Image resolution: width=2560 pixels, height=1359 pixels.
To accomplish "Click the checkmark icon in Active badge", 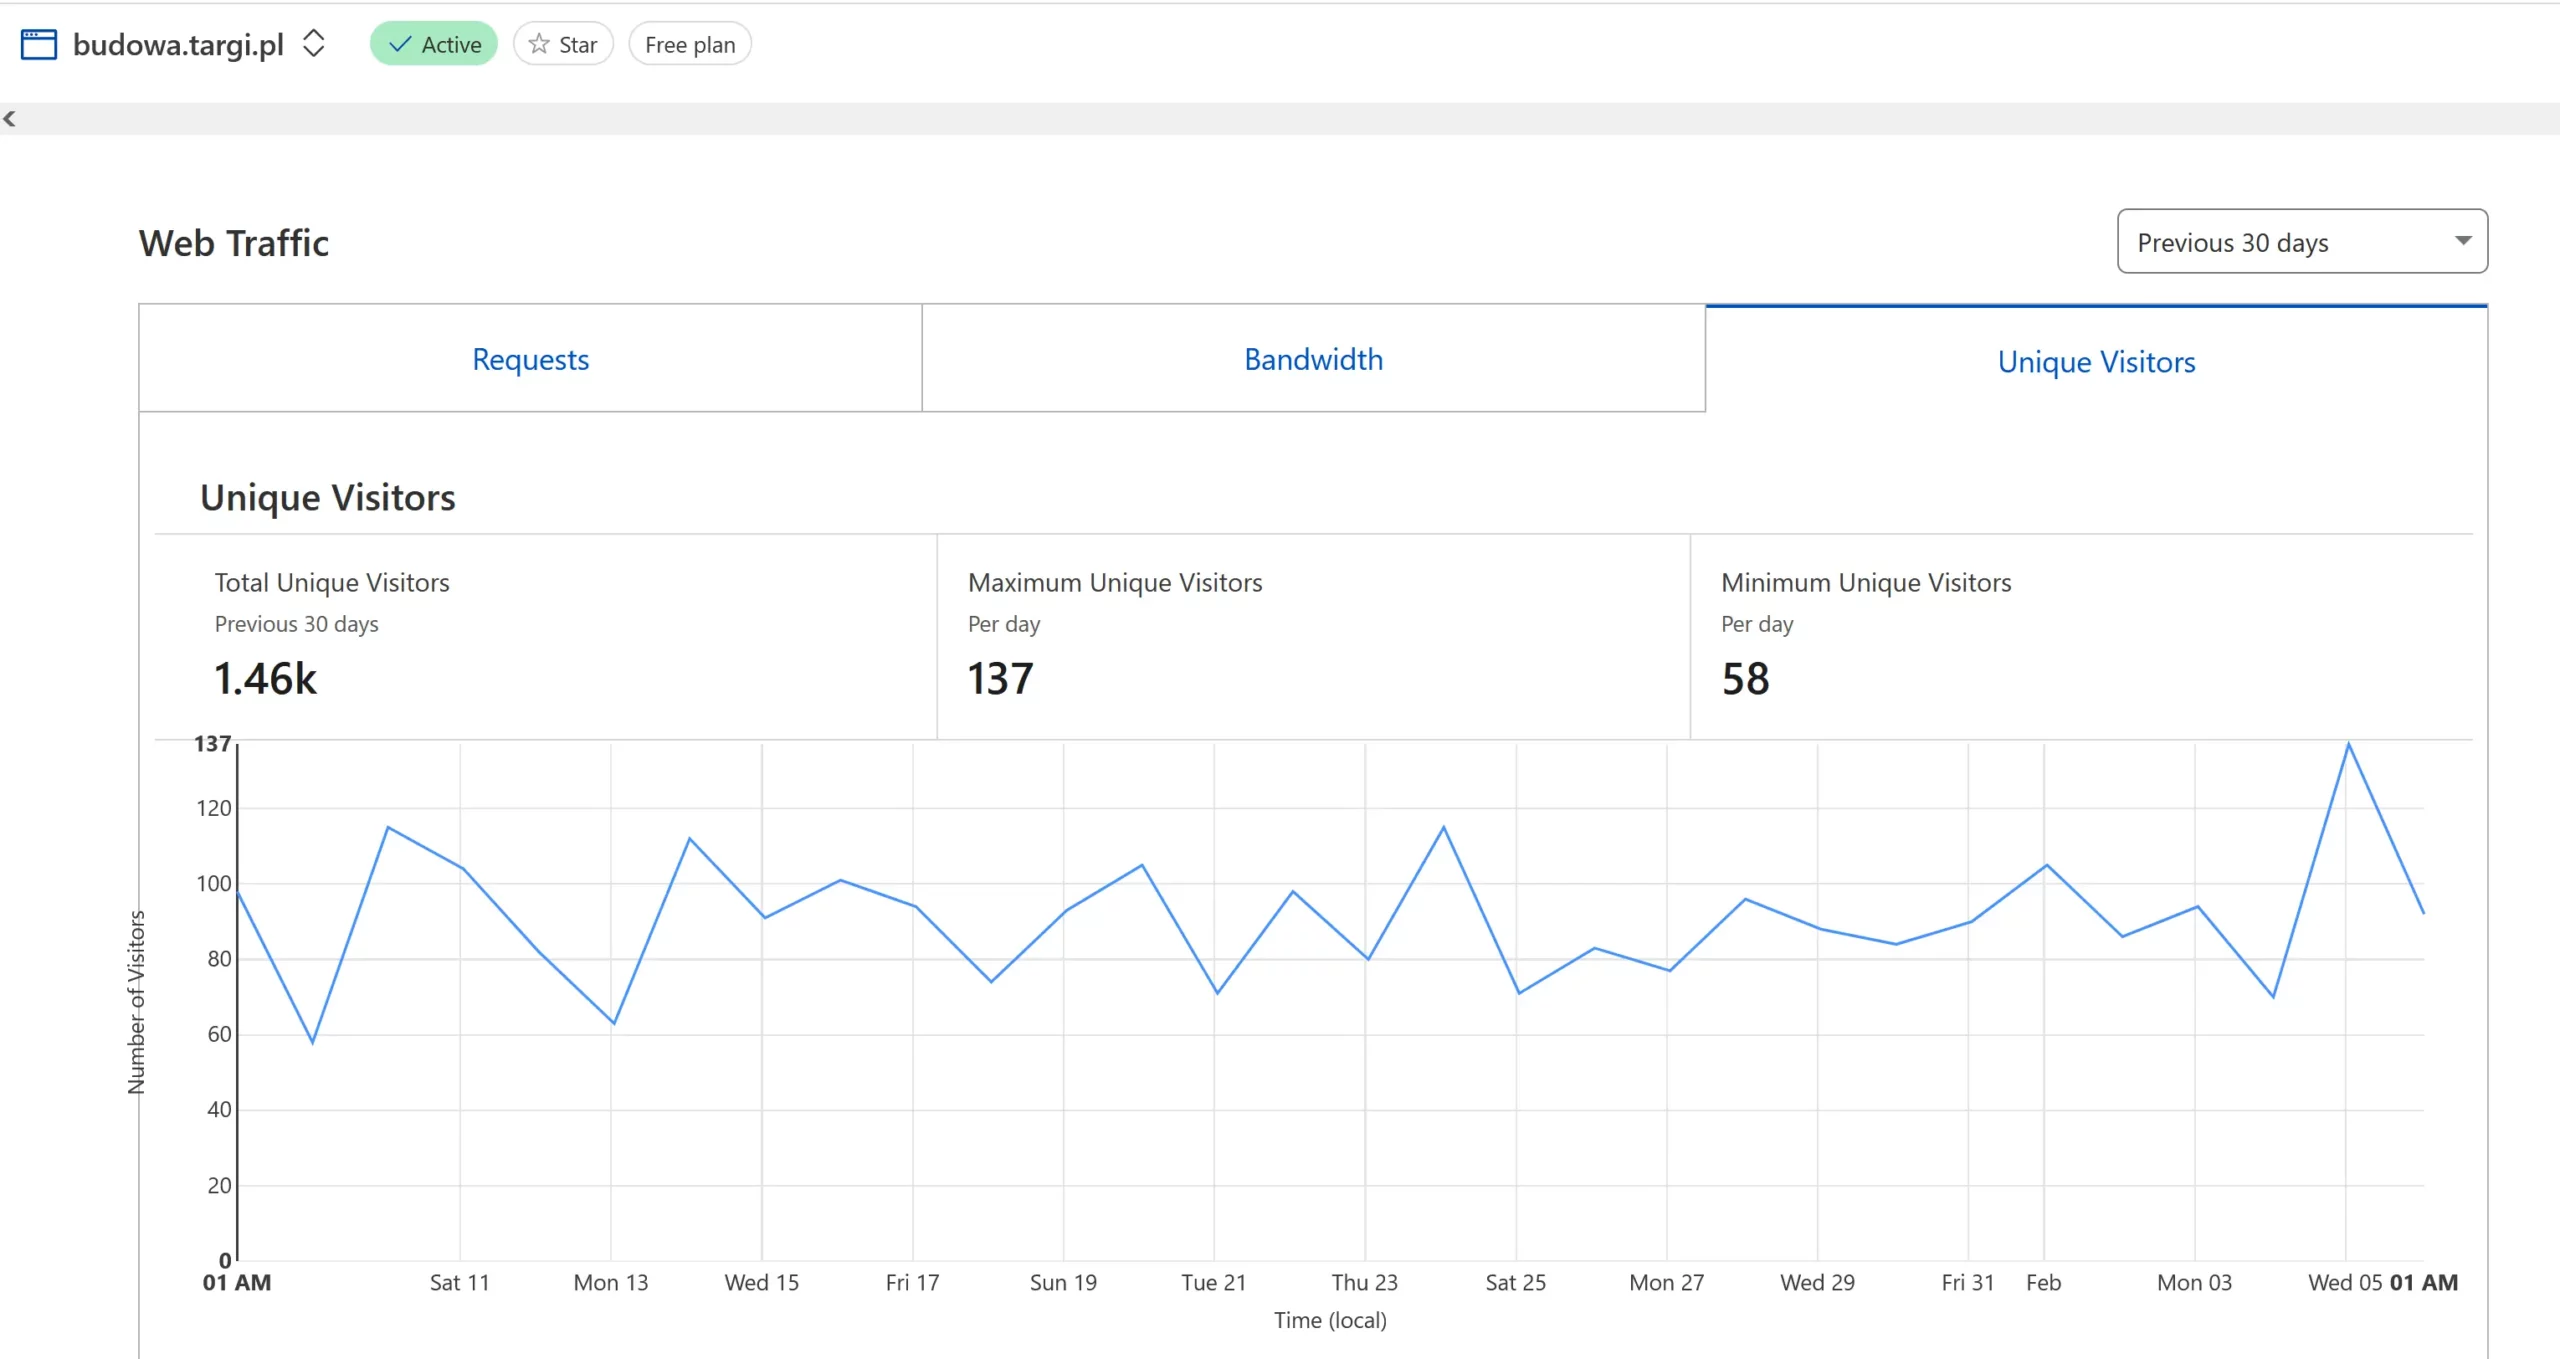I will pos(400,44).
